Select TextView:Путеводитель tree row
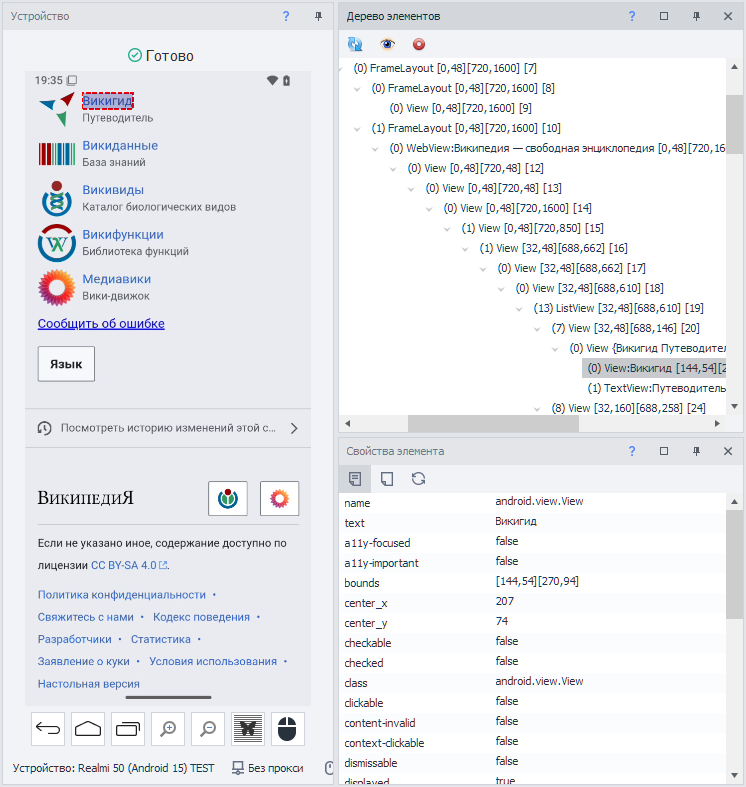Image resolution: width=746 pixels, height=787 pixels. coord(657,388)
